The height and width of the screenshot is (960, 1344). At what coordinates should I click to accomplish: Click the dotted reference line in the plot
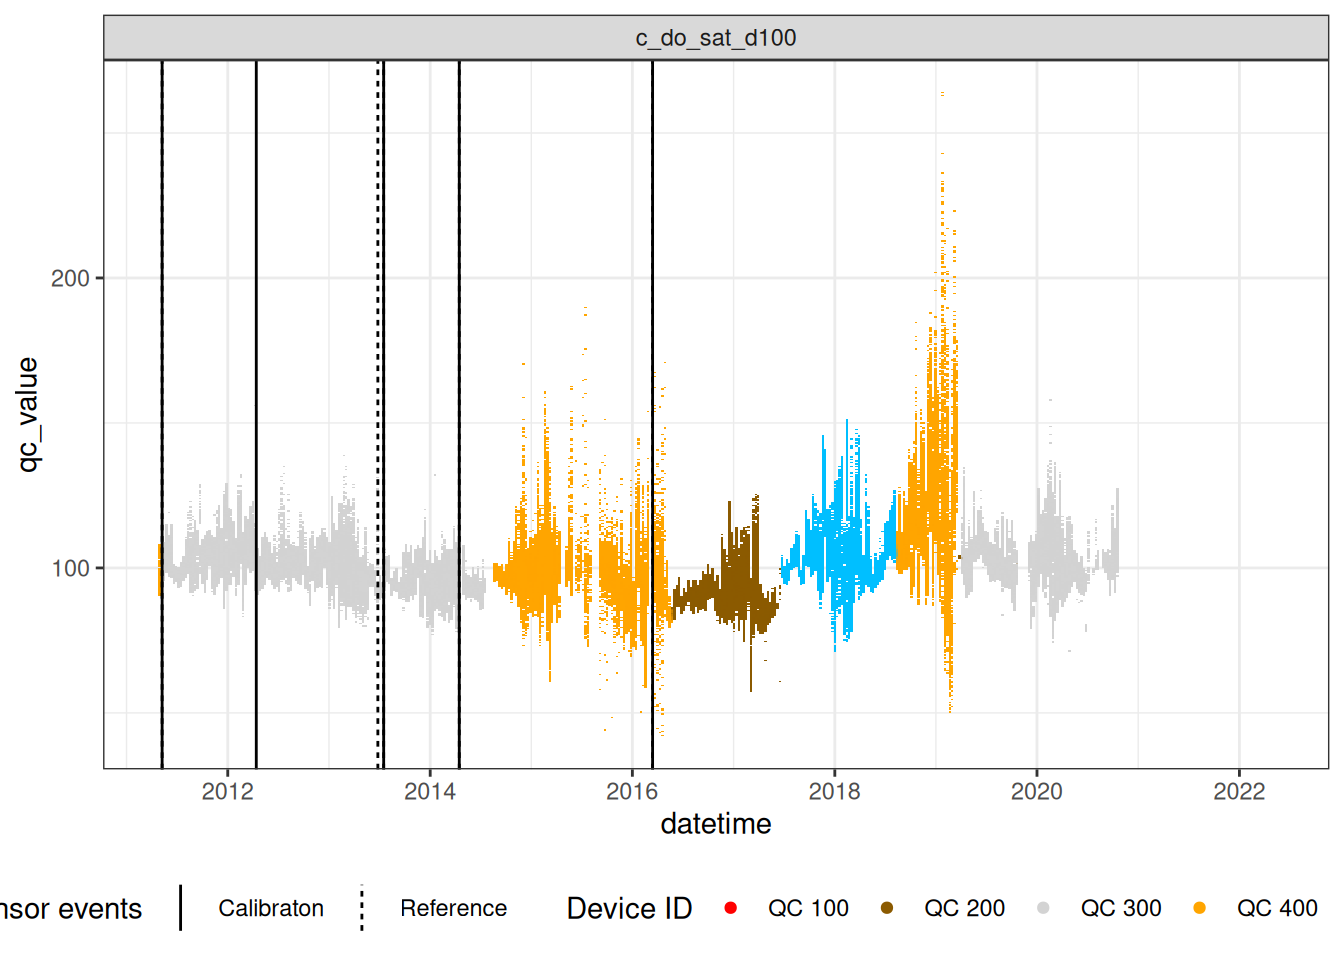pos(378,300)
